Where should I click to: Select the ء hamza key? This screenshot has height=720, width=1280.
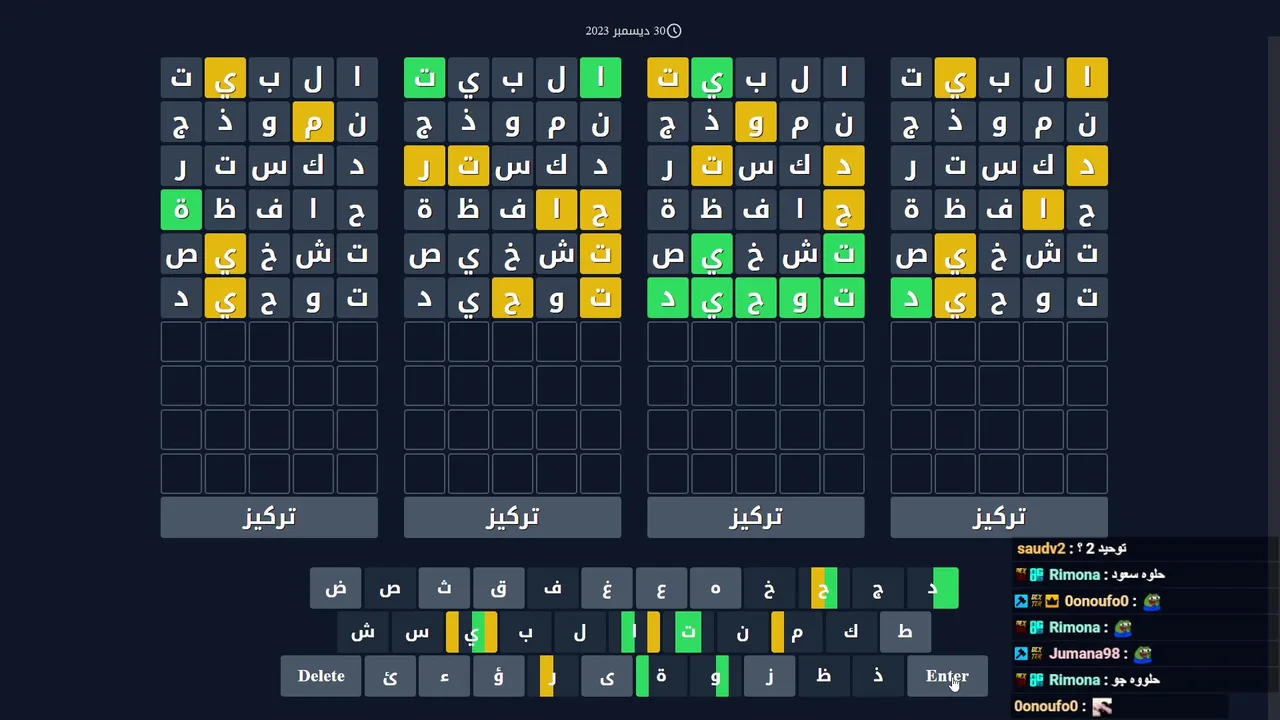[444, 676]
